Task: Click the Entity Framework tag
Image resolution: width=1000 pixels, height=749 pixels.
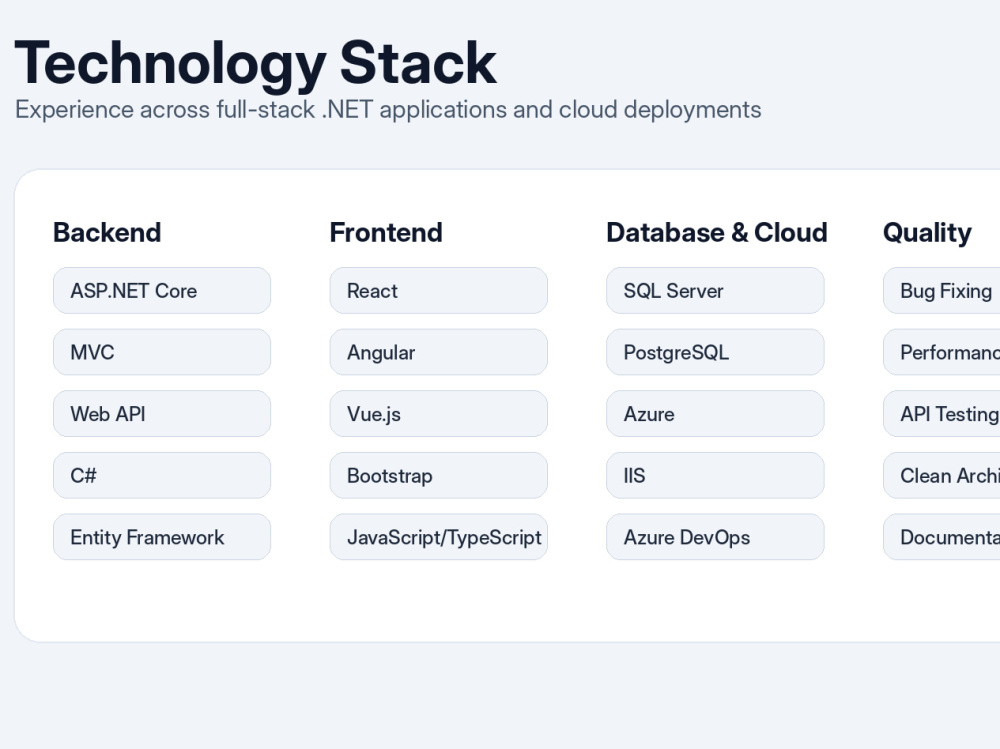Action: (162, 537)
